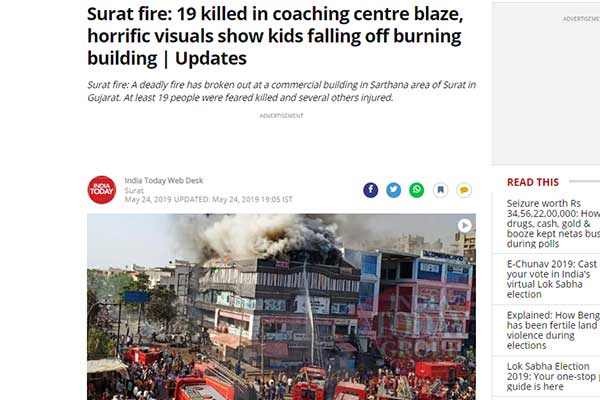Read Explained Bengal violence during elections
Image resolution: width=600 pixels, height=400 pixels.
553,330
